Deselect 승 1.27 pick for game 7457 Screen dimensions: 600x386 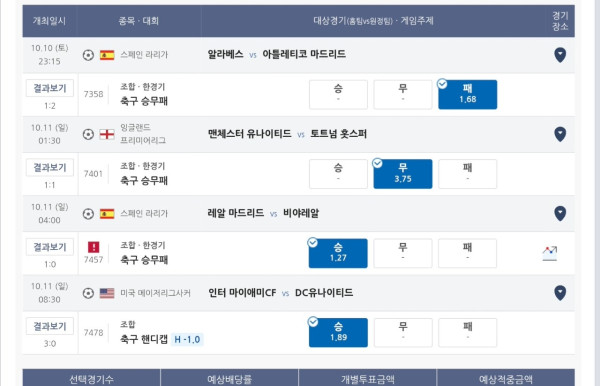(x=338, y=253)
